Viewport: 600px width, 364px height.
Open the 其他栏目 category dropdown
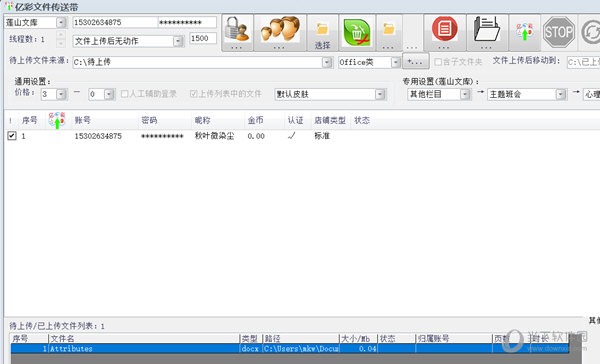tap(465, 94)
